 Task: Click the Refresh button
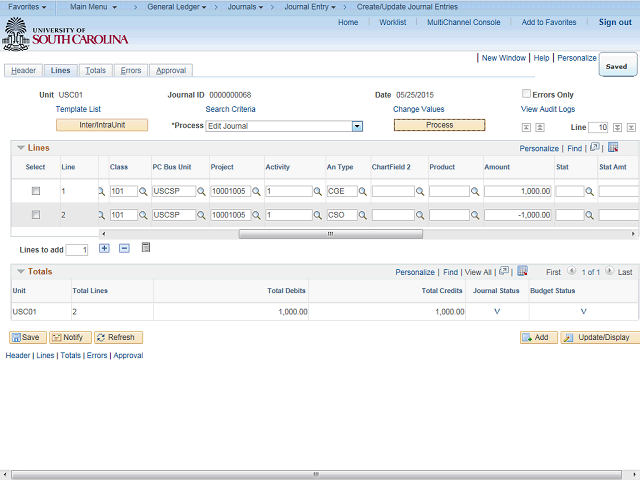(119, 338)
